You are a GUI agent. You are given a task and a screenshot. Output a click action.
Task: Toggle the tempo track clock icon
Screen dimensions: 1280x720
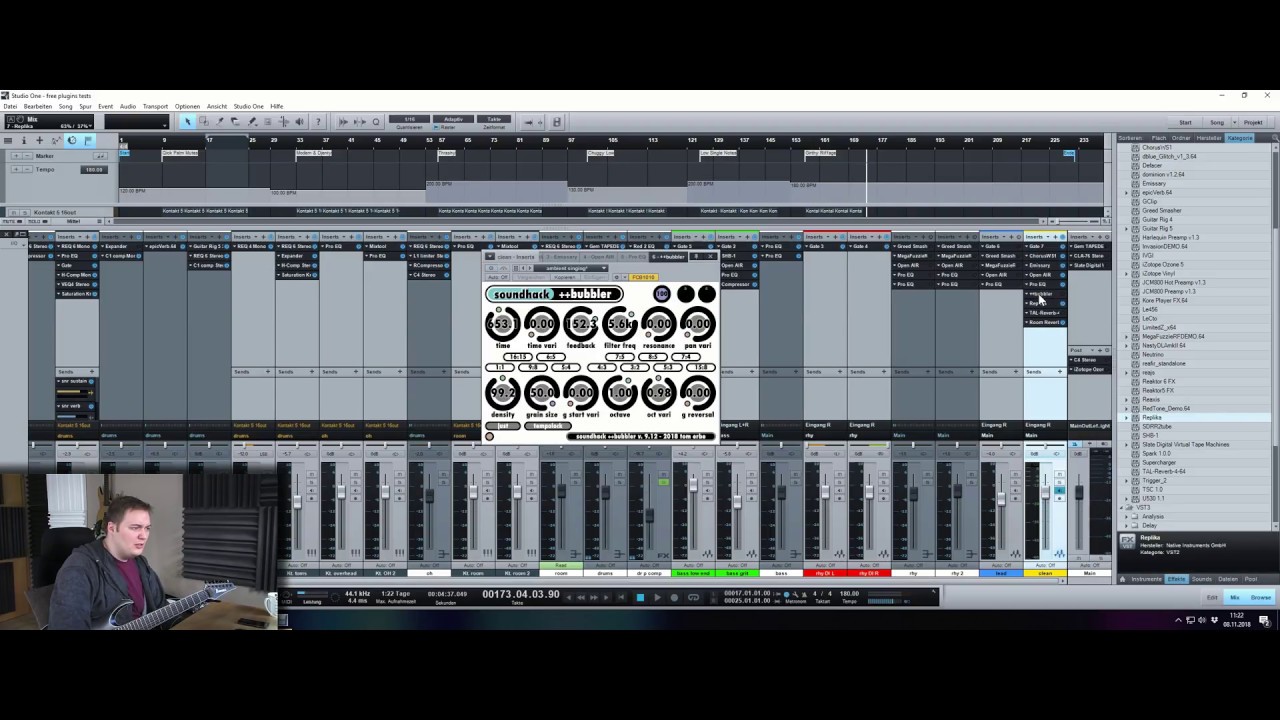click(x=71, y=141)
